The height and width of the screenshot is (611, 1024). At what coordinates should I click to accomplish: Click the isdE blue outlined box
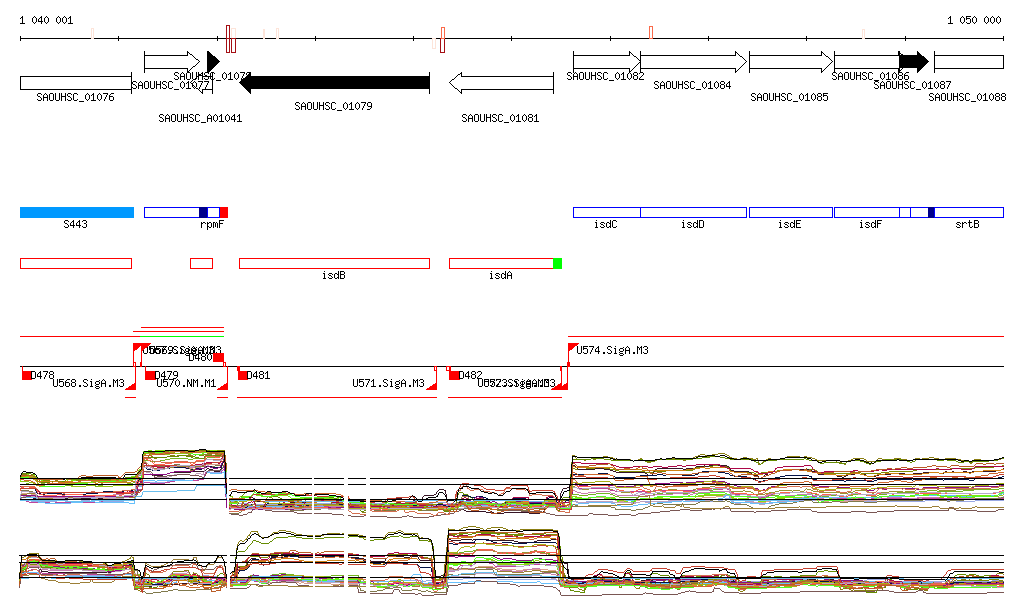(791, 212)
